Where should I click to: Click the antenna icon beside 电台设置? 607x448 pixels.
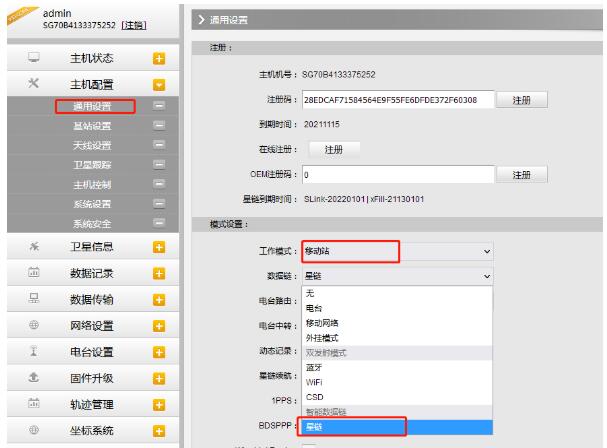pyautogui.click(x=34, y=351)
